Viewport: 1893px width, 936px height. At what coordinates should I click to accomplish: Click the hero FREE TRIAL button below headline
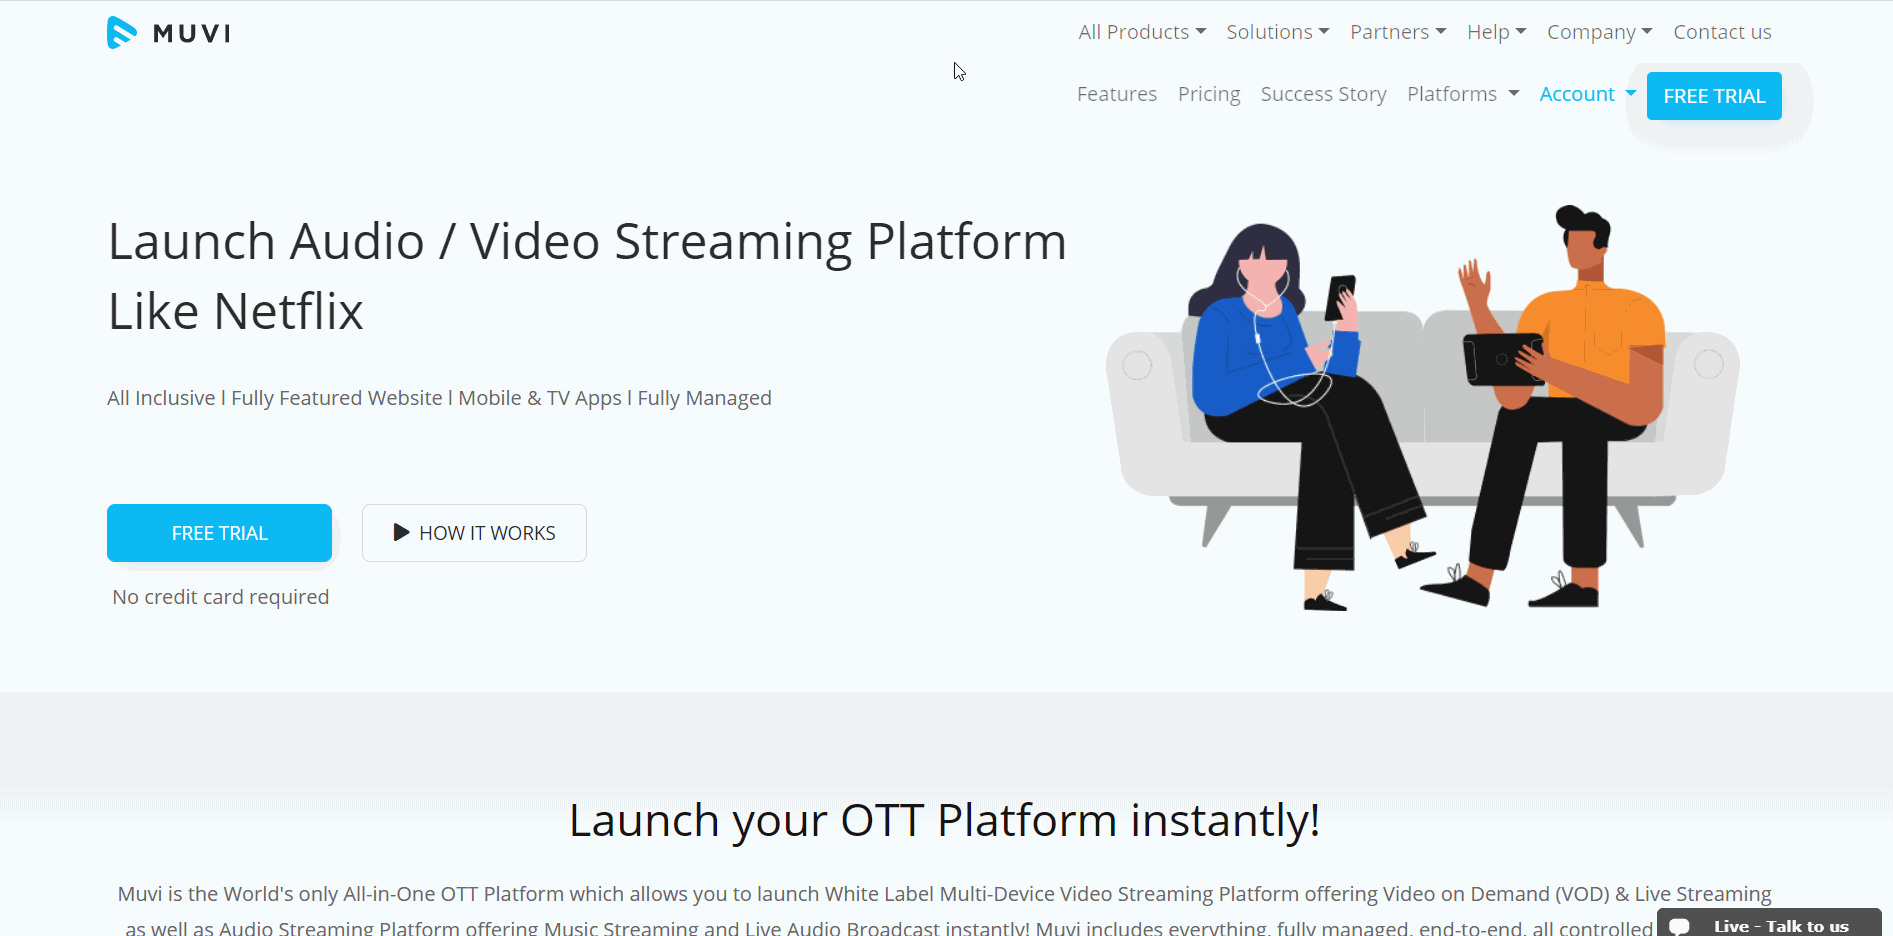tap(219, 533)
